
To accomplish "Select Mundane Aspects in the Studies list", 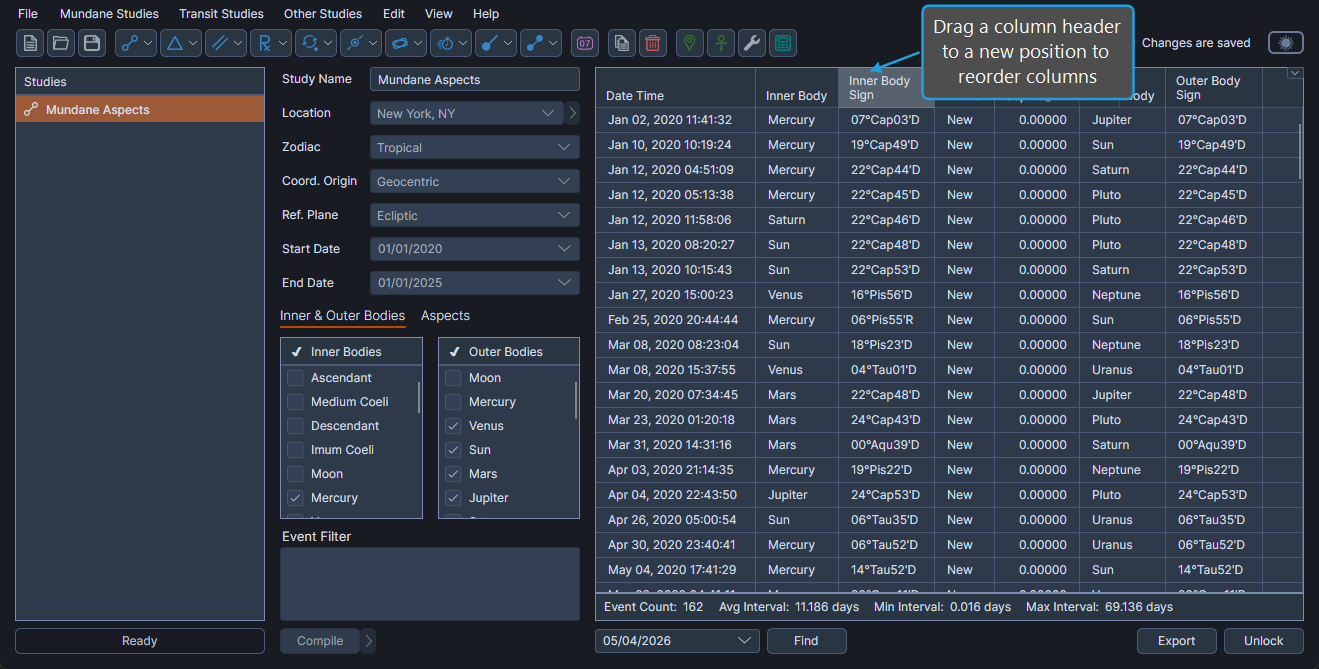I will pos(140,110).
